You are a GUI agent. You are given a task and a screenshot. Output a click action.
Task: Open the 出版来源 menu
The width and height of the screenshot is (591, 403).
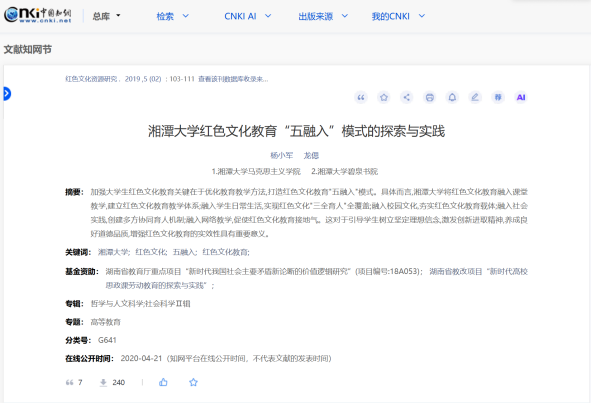(323, 16)
